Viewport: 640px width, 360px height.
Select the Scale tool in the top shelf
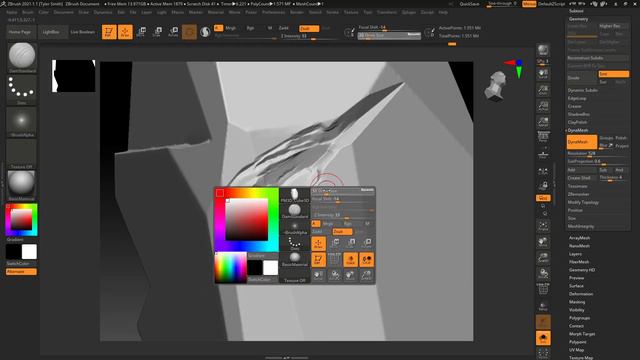[x=157, y=32]
